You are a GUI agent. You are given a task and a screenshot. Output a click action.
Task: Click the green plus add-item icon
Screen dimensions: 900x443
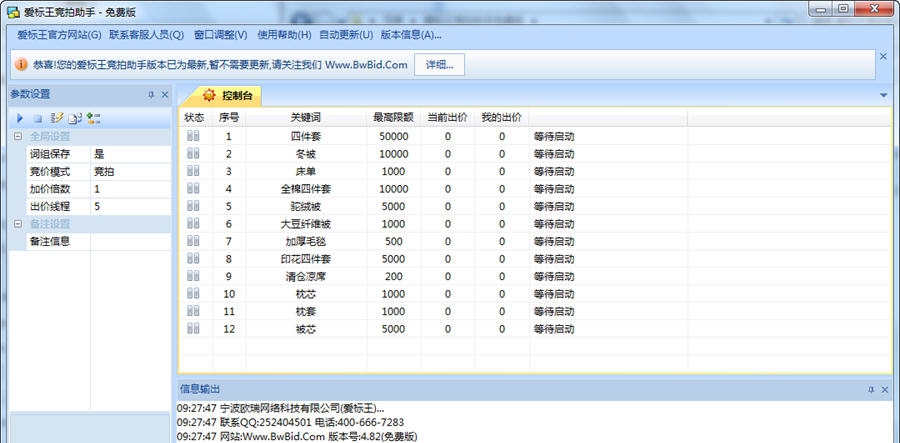(x=93, y=119)
